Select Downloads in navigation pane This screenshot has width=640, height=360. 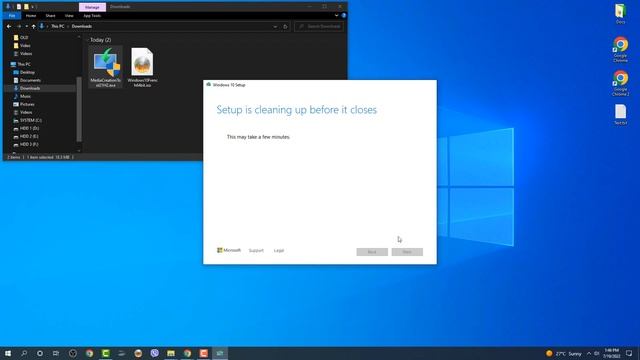click(30, 88)
